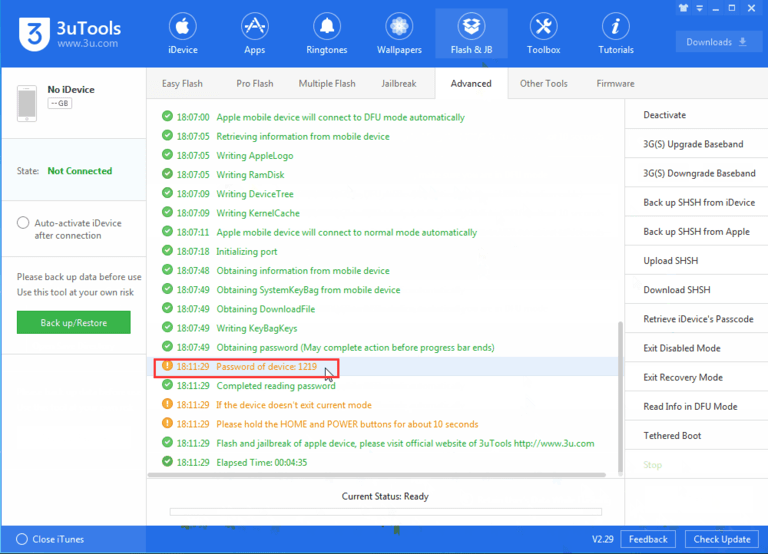Viewport: 768px width, 554px height.
Task: Select log row 'Password of device: 1219'
Action: coord(384,366)
